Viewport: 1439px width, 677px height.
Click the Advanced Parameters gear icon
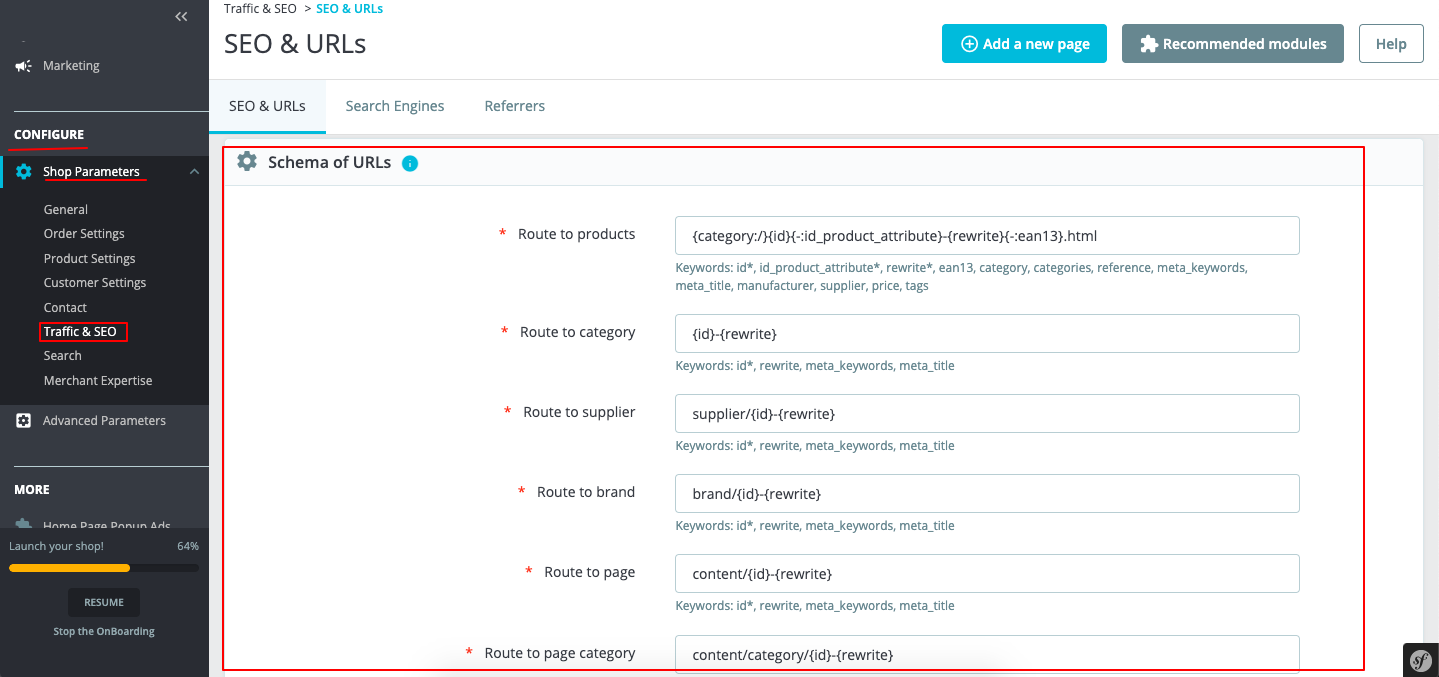(24, 421)
